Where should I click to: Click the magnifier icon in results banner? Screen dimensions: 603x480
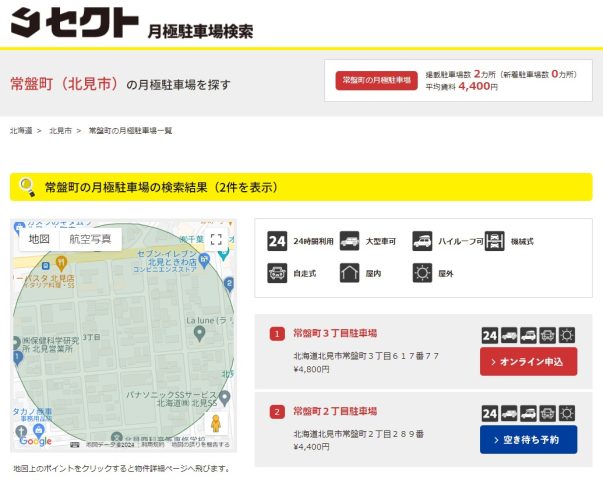[27, 187]
